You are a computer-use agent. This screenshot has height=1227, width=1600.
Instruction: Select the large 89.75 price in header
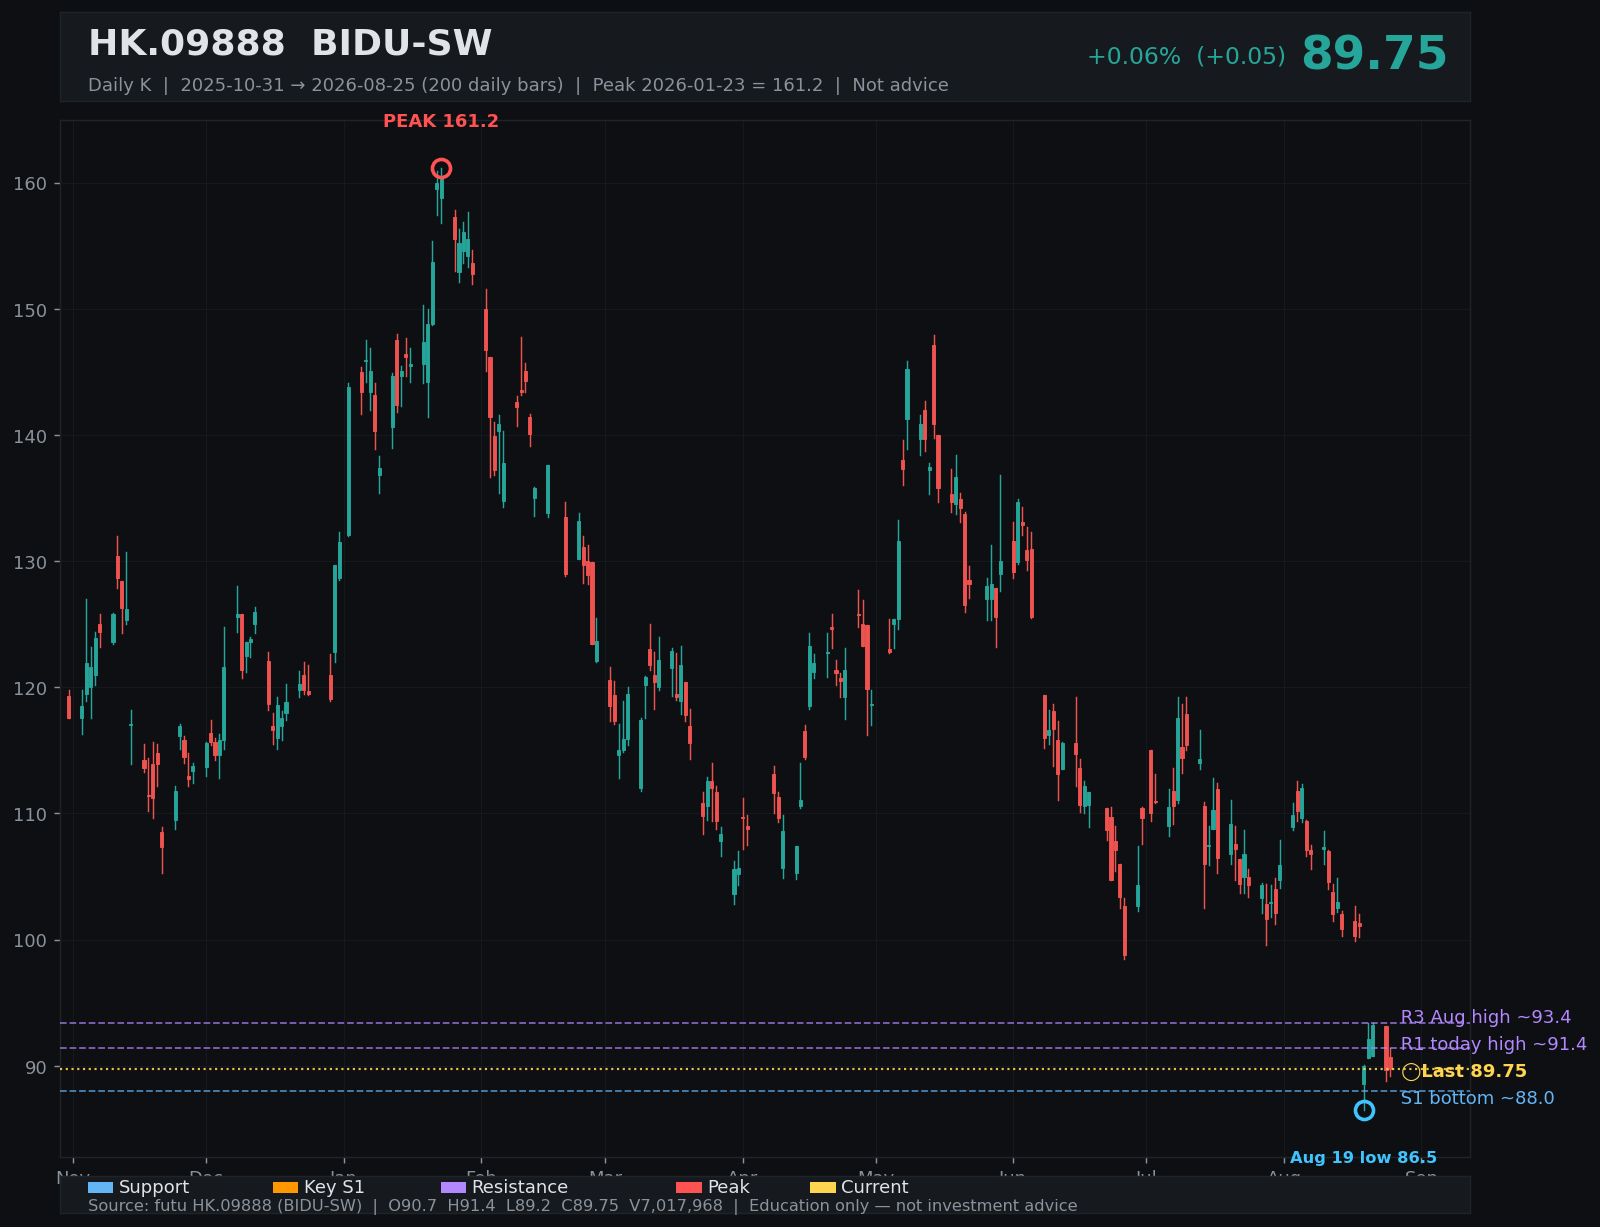point(1374,54)
